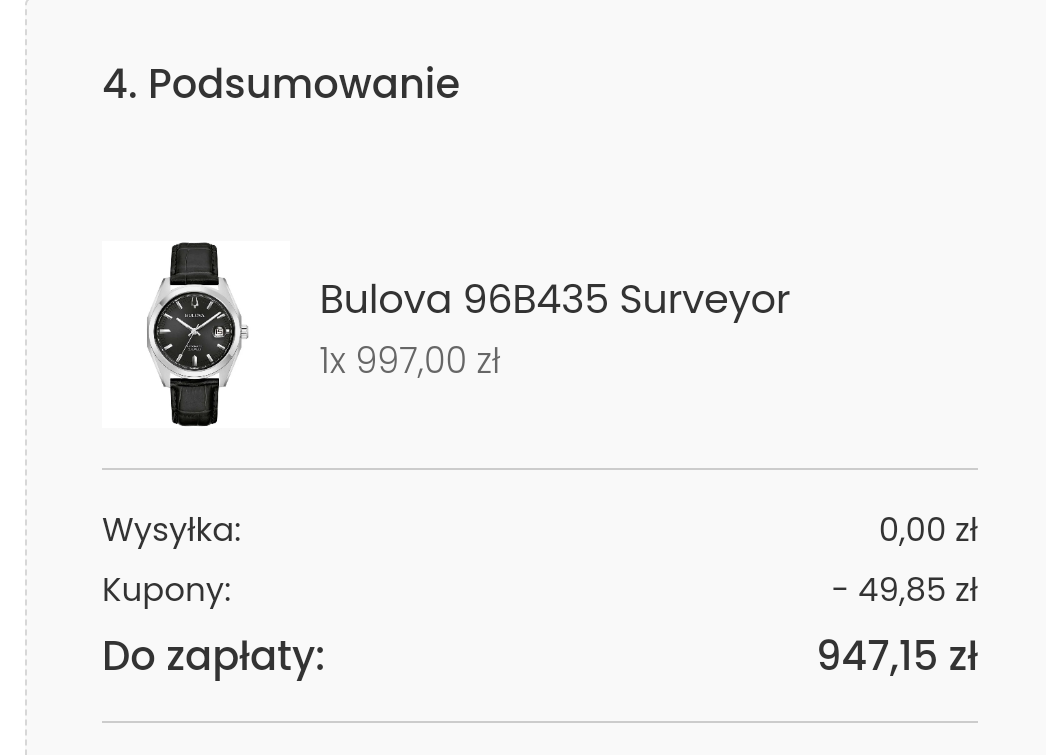Click the "Wysyłka:" shipping label
This screenshot has height=755, width=1046.
pos(171,530)
